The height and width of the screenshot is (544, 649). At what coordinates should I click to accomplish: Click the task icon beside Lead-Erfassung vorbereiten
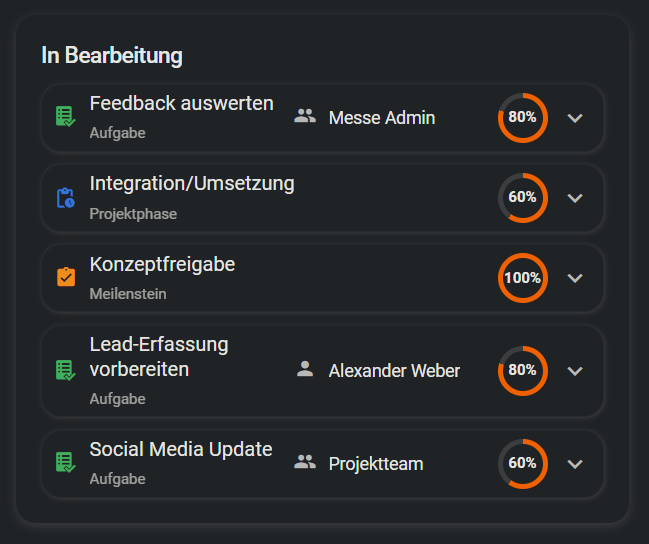click(x=65, y=370)
